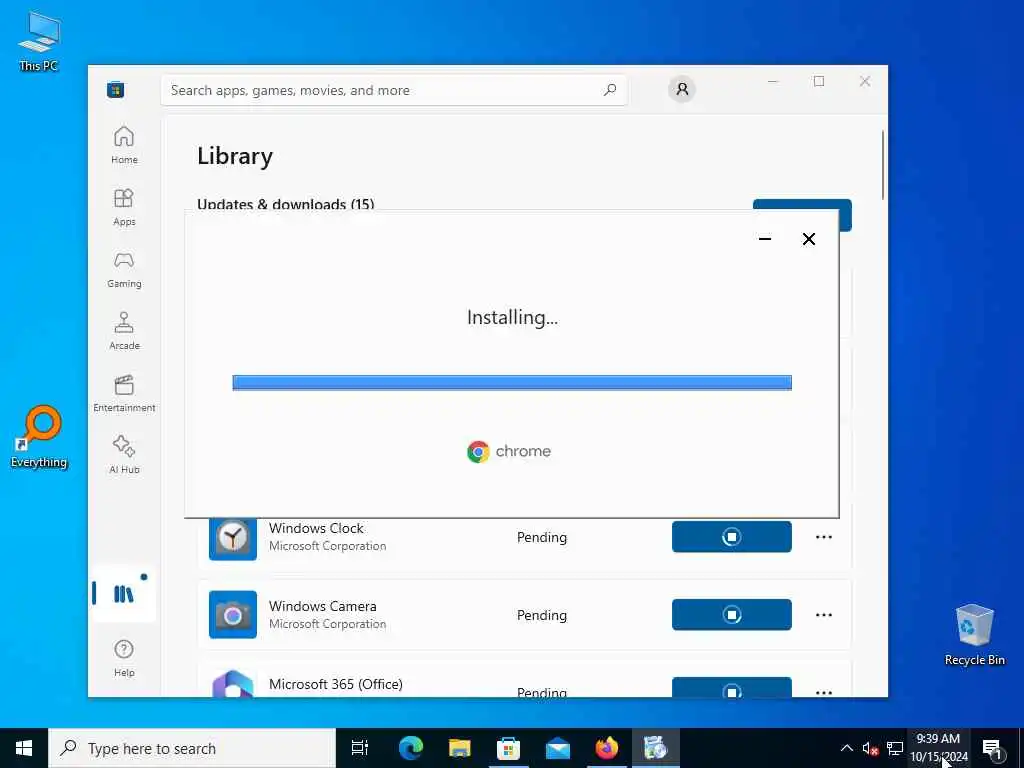This screenshot has height=768, width=1024.
Task: Stop the Windows Clock pending download
Action: (x=731, y=537)
